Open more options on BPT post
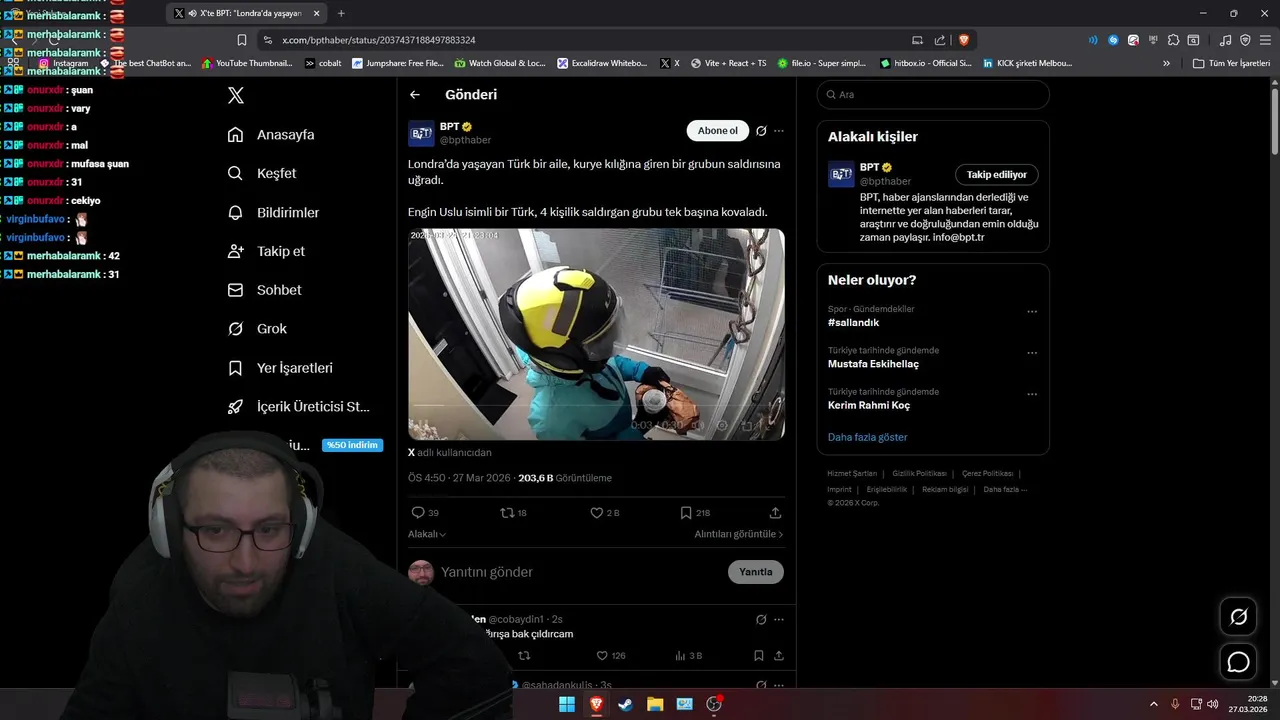Screen dimensions: 1280x720 [x=779, y=131]
